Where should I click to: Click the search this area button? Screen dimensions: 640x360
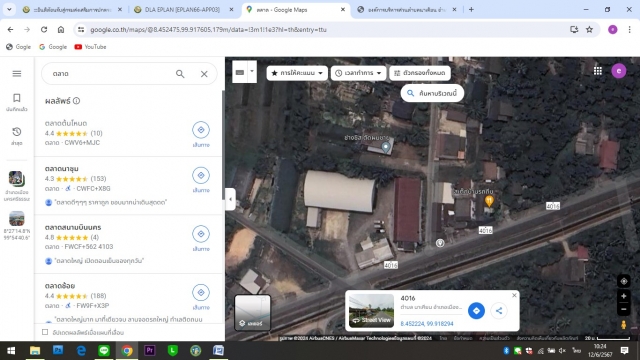pos(432,93)
